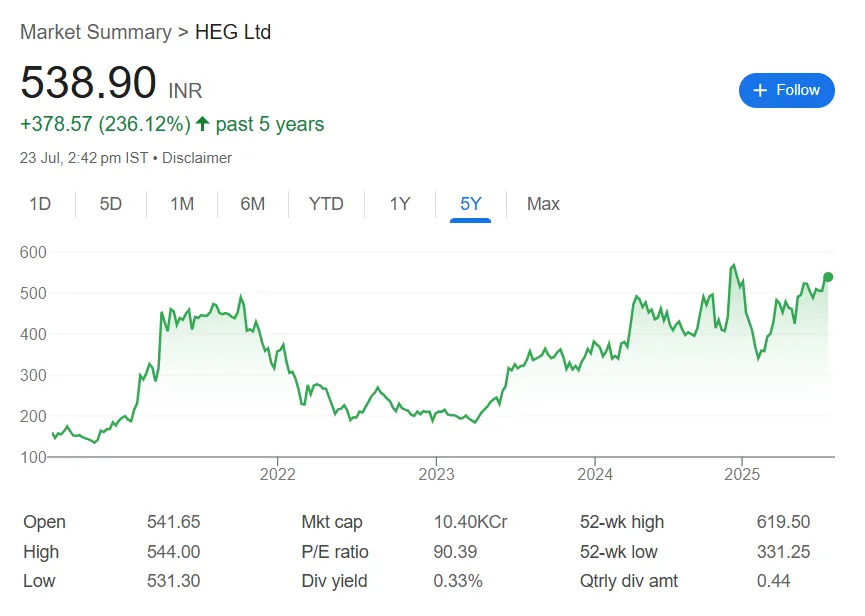Viewport: 865px width, 616px height.
Task: Click the 100 y-axis label
Action: click(x=33, y=457)
